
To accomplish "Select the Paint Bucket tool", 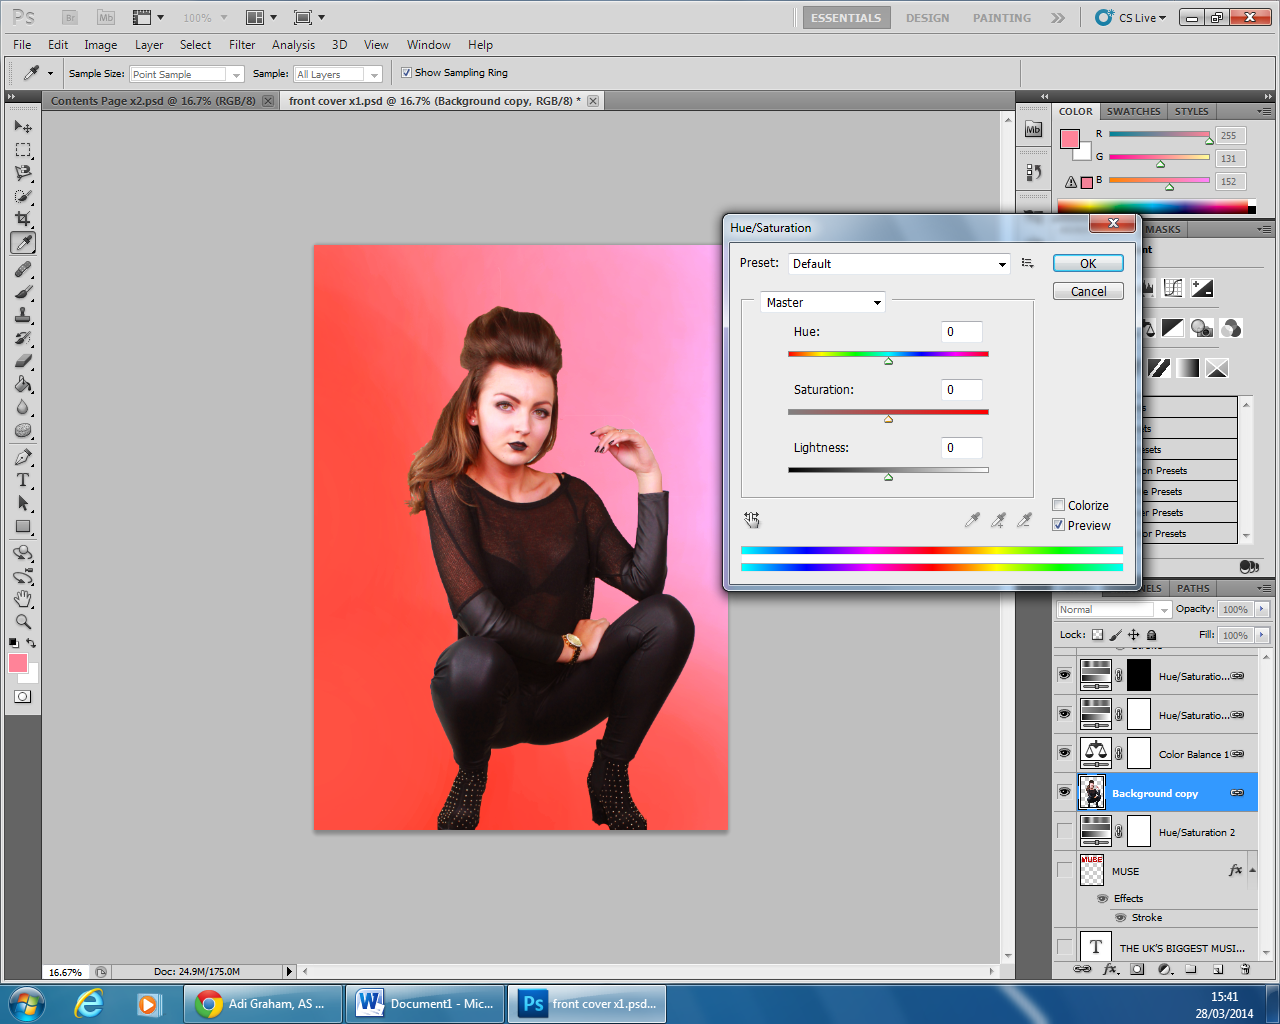I will (23, 385).
